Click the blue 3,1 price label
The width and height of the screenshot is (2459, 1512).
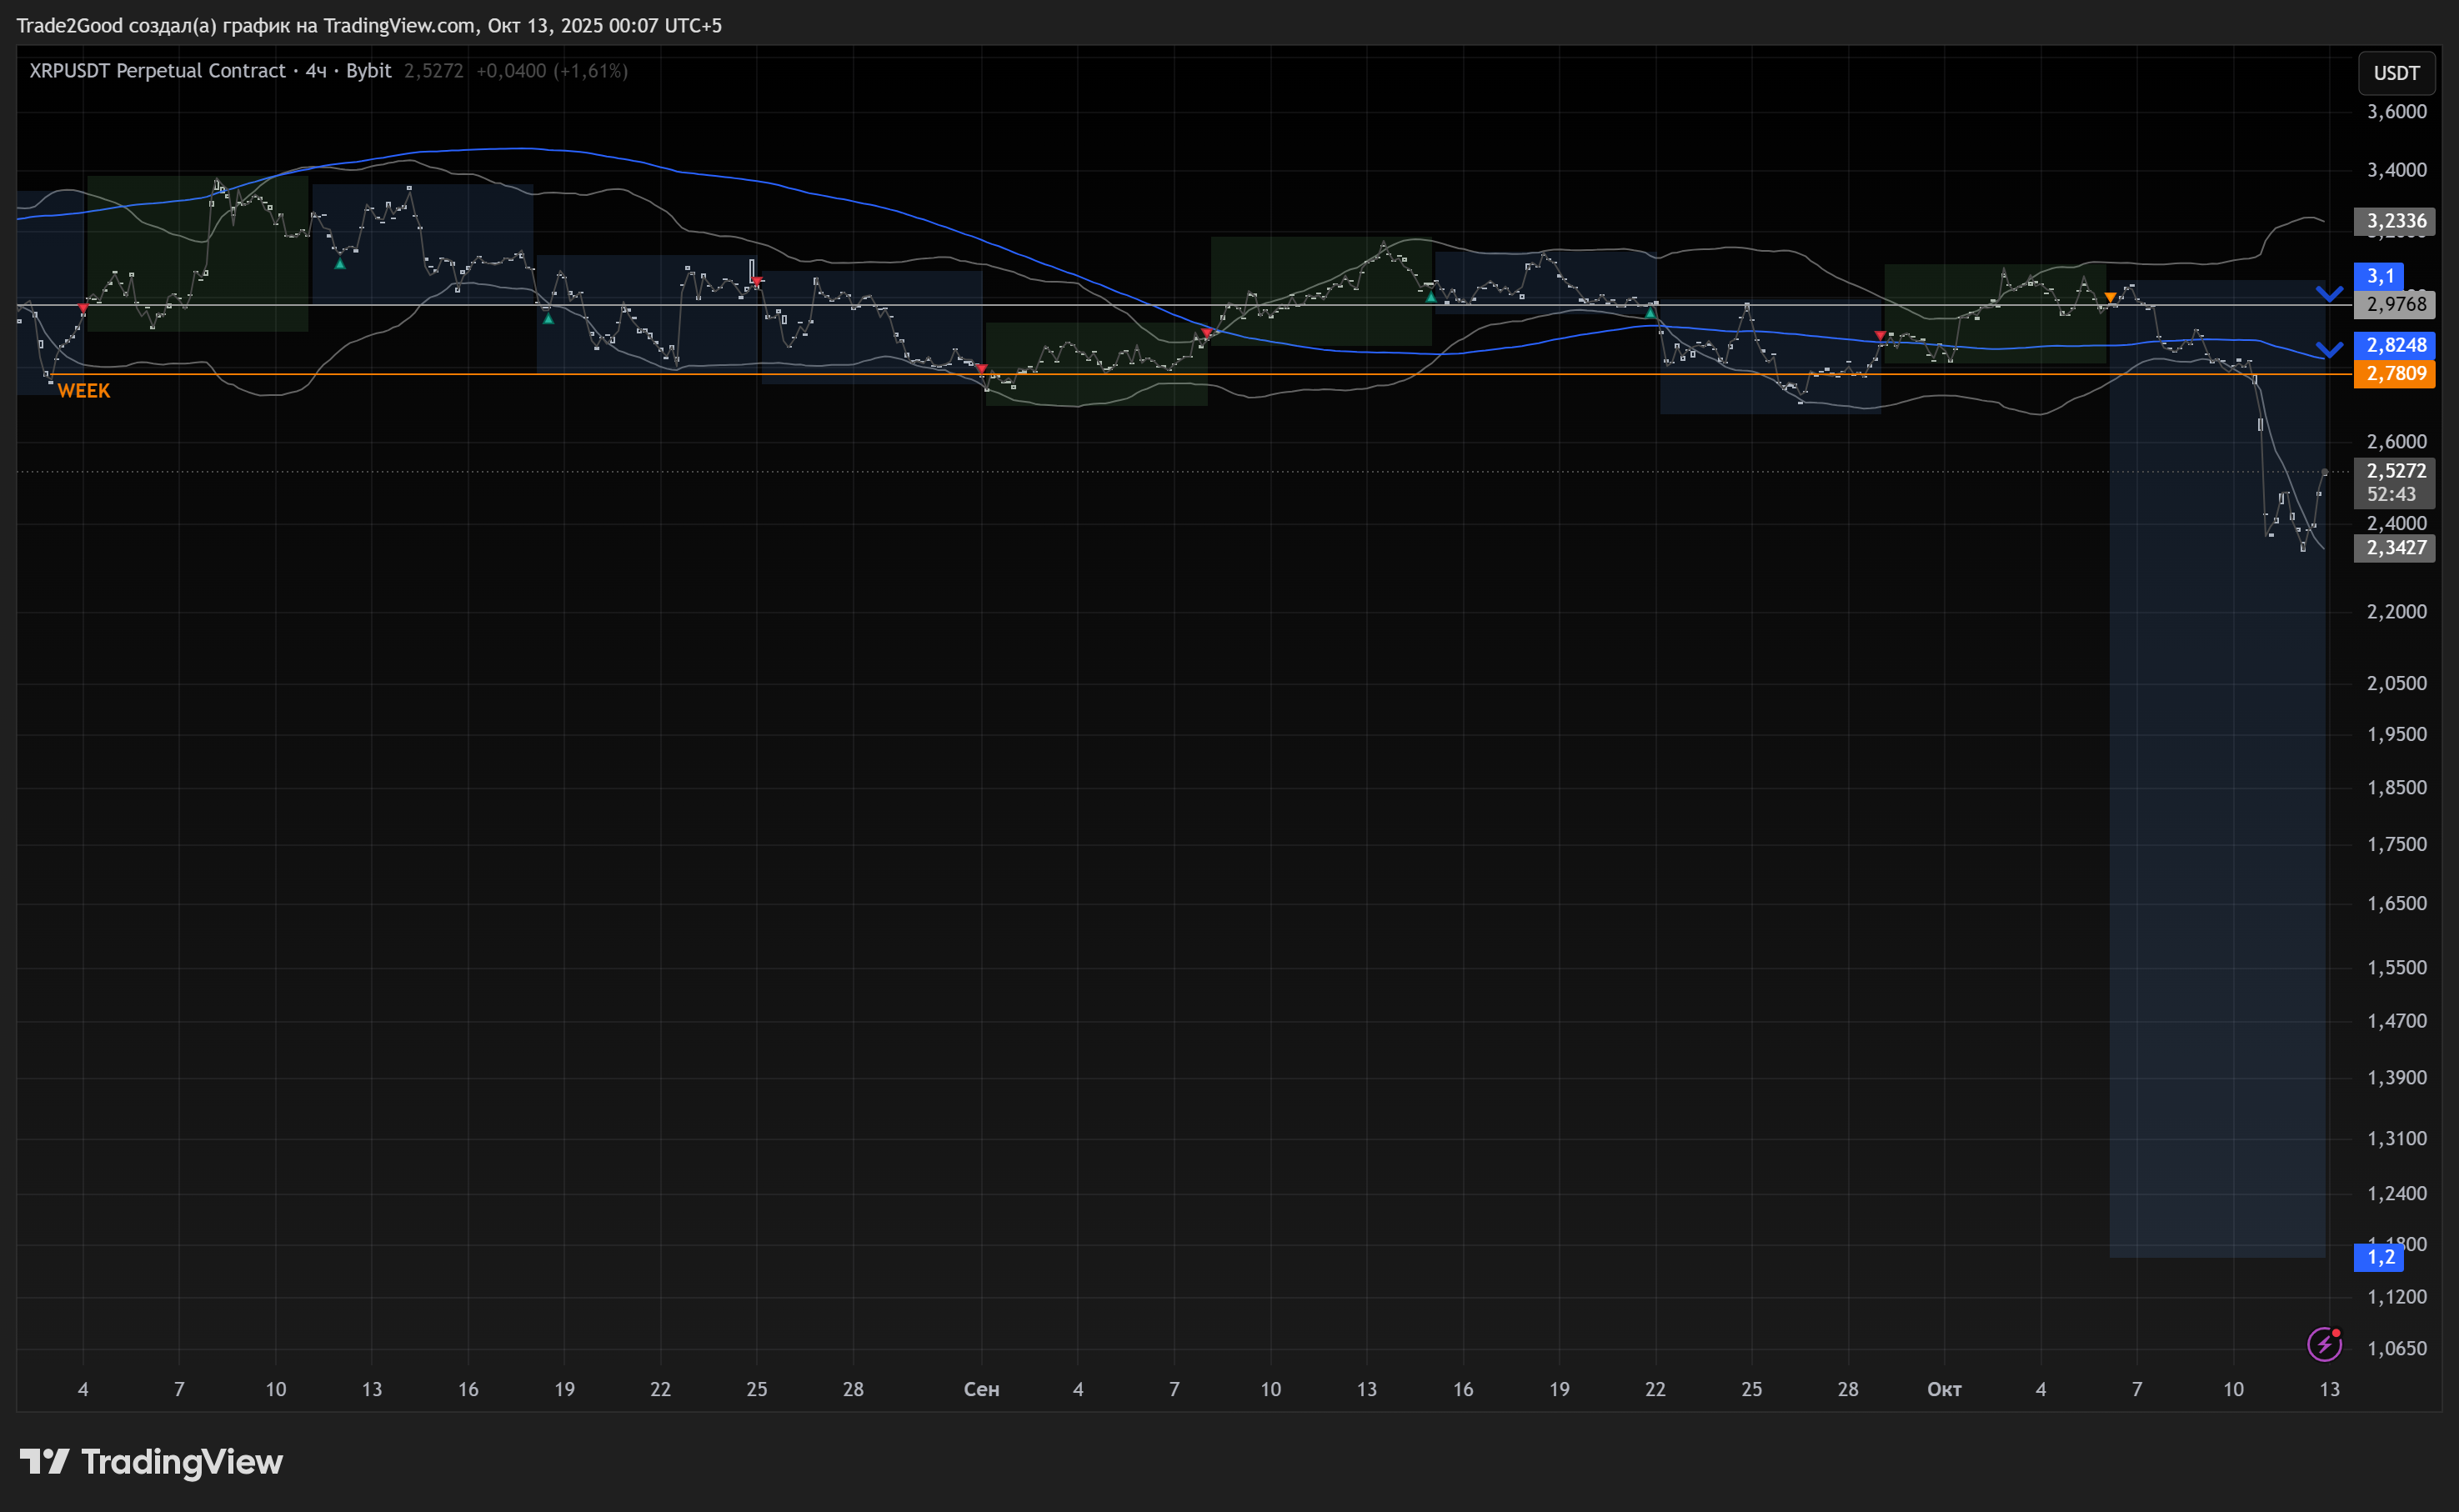tap(2379, 276)
